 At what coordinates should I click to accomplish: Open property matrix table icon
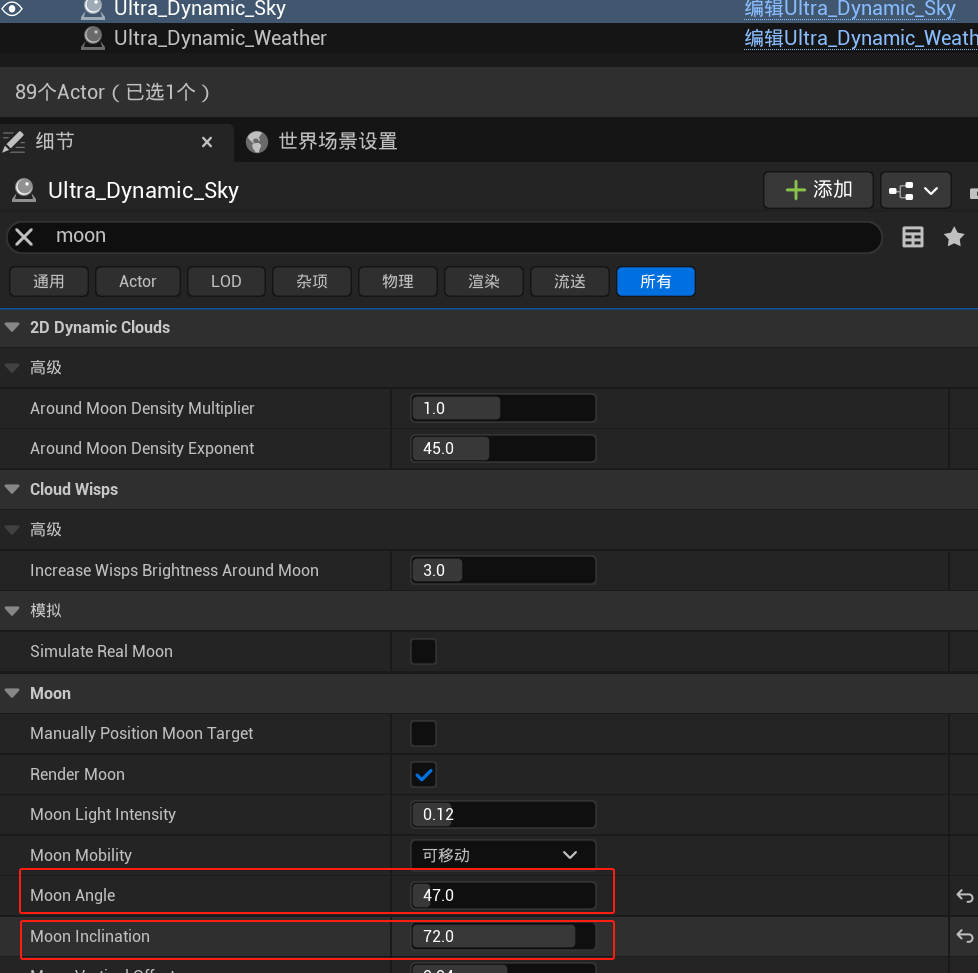[913, 237]
